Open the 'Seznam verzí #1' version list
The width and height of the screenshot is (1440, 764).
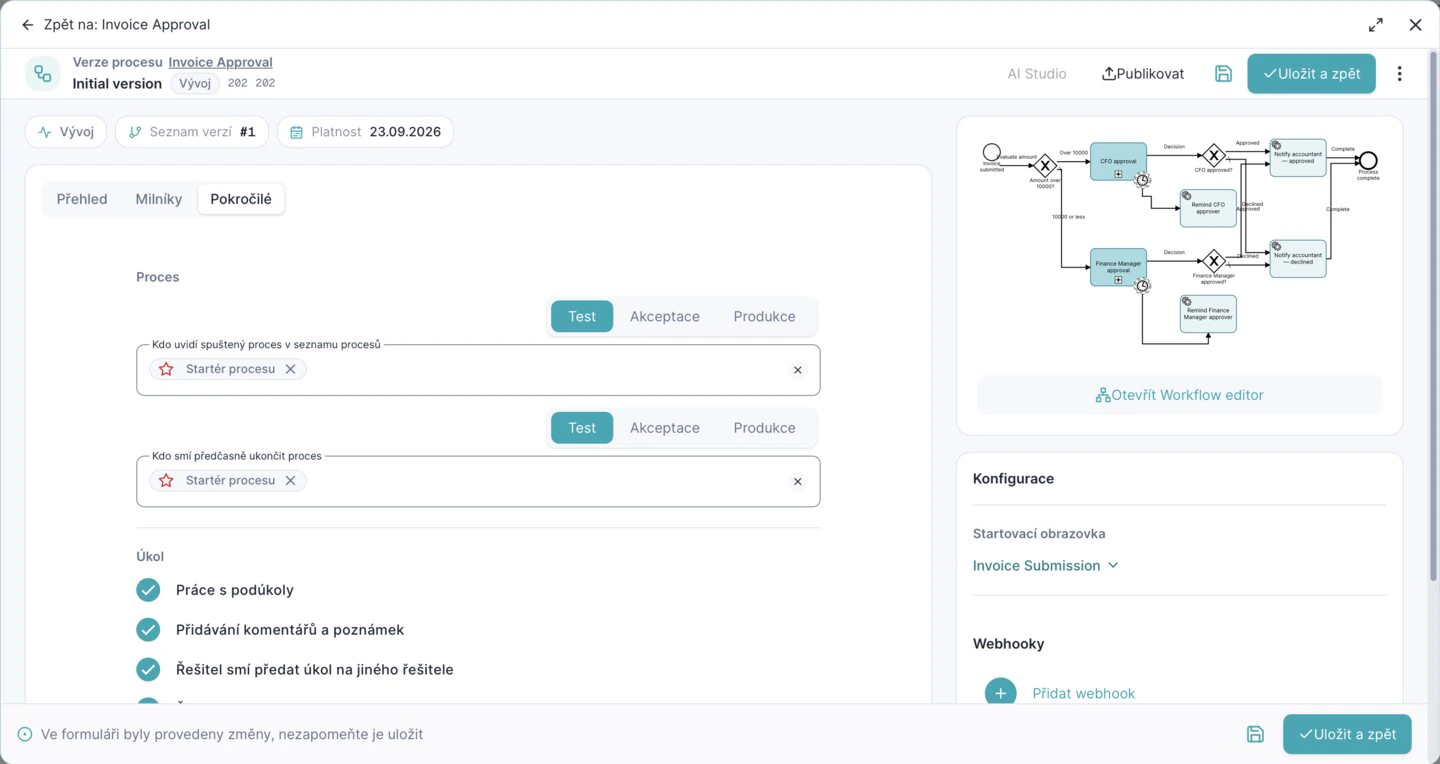[192, 132]
